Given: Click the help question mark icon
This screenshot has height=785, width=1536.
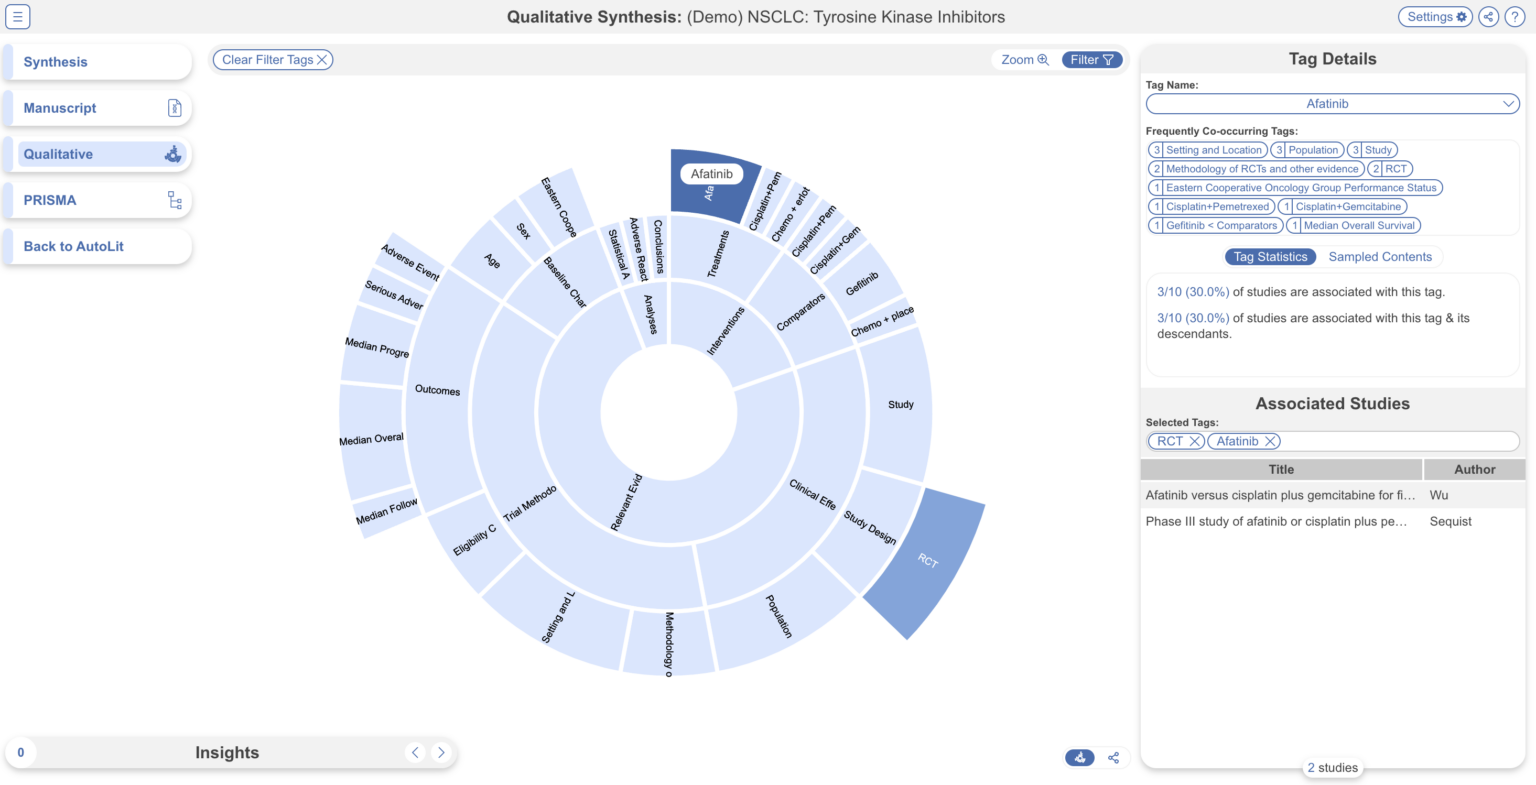Looking at the screenshot, I should 1516,17.
